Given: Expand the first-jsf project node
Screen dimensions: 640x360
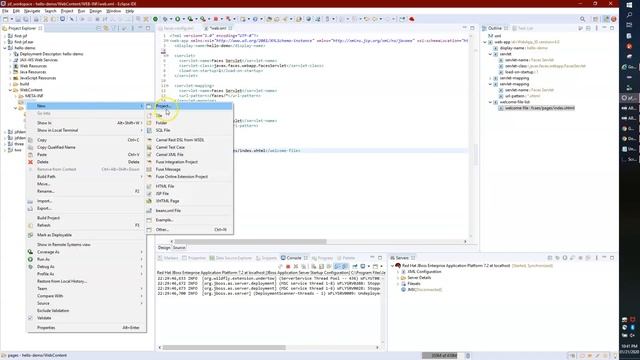Looking at the screenshot, I should pos(5,36).
